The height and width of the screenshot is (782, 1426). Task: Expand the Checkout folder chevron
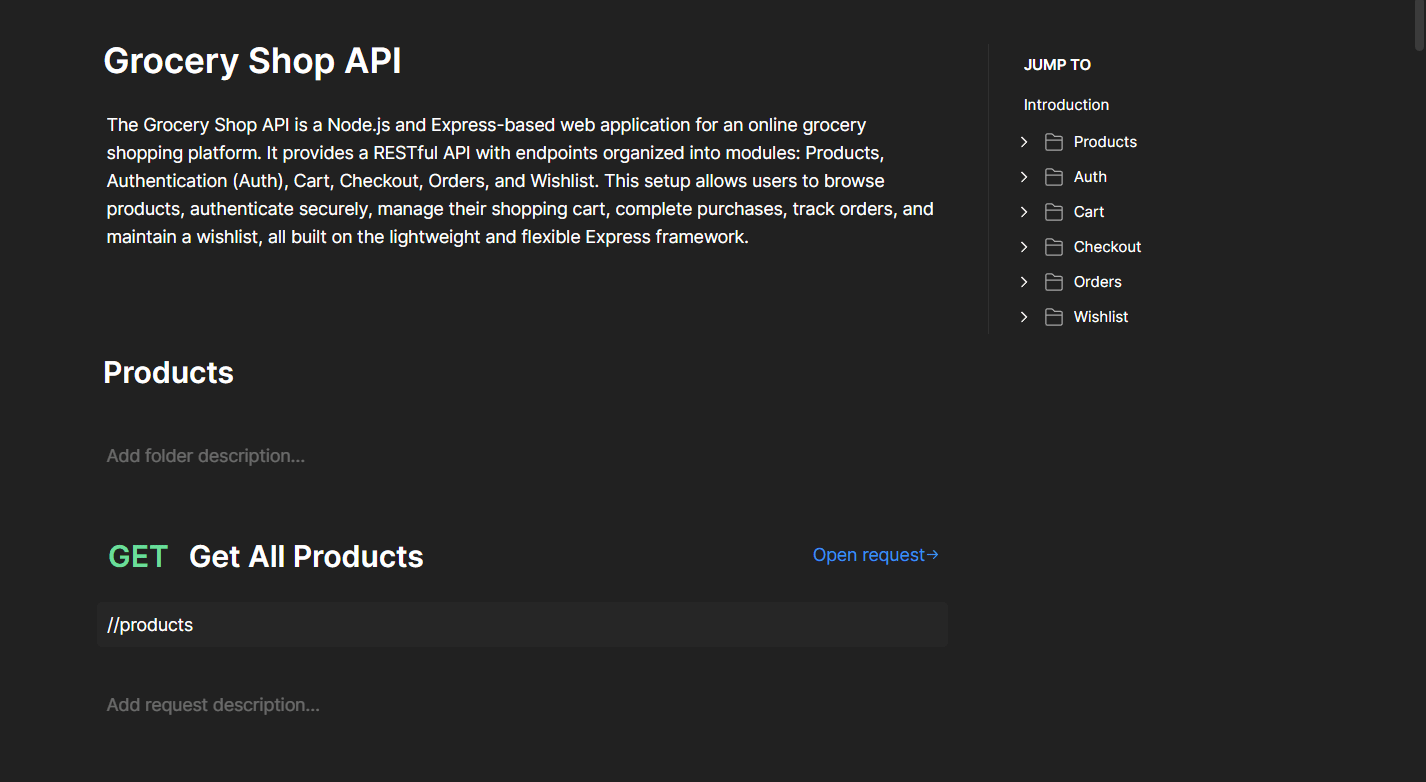[1024, 247]
